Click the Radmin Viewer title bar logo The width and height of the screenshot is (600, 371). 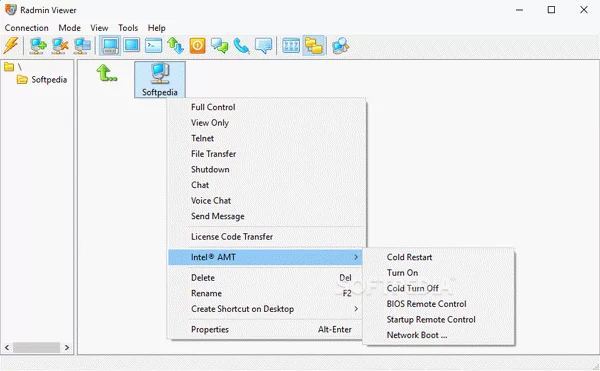click(x=11, y=10)
